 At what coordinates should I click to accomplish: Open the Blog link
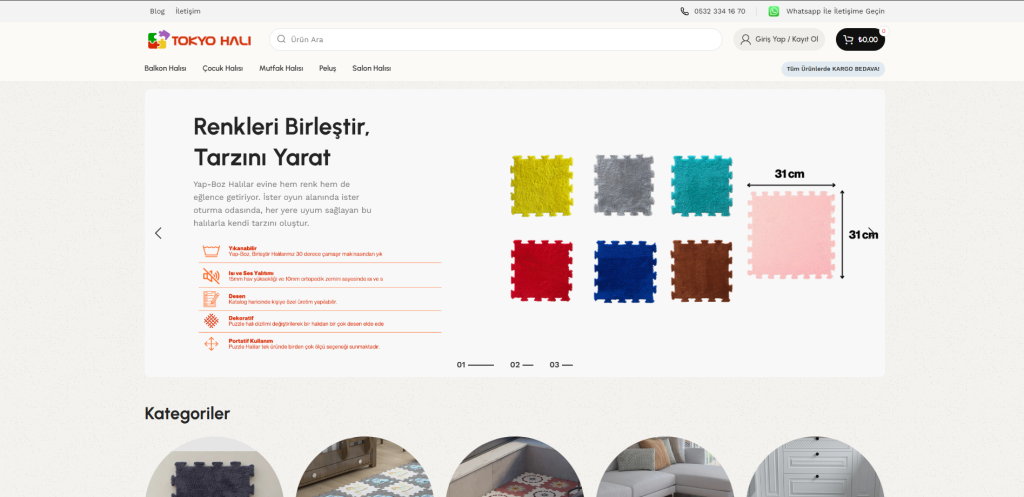[157, 11]
